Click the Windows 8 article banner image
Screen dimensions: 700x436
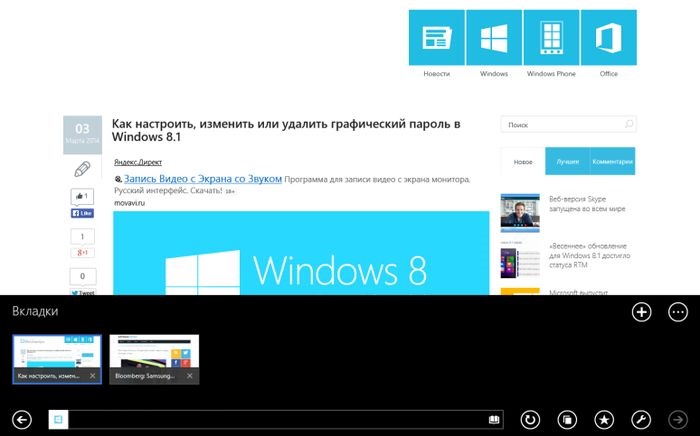pyautogui.click(x=301, y=253)
